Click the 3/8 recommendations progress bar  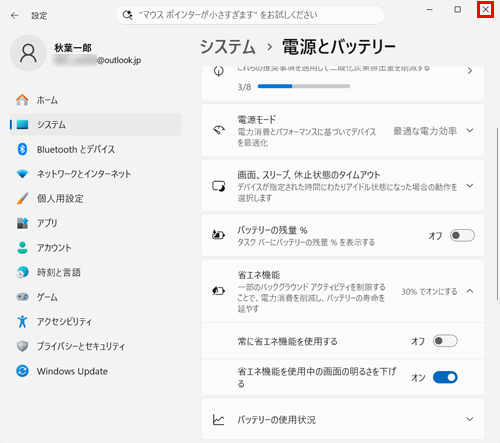click(x=304, y=86)
